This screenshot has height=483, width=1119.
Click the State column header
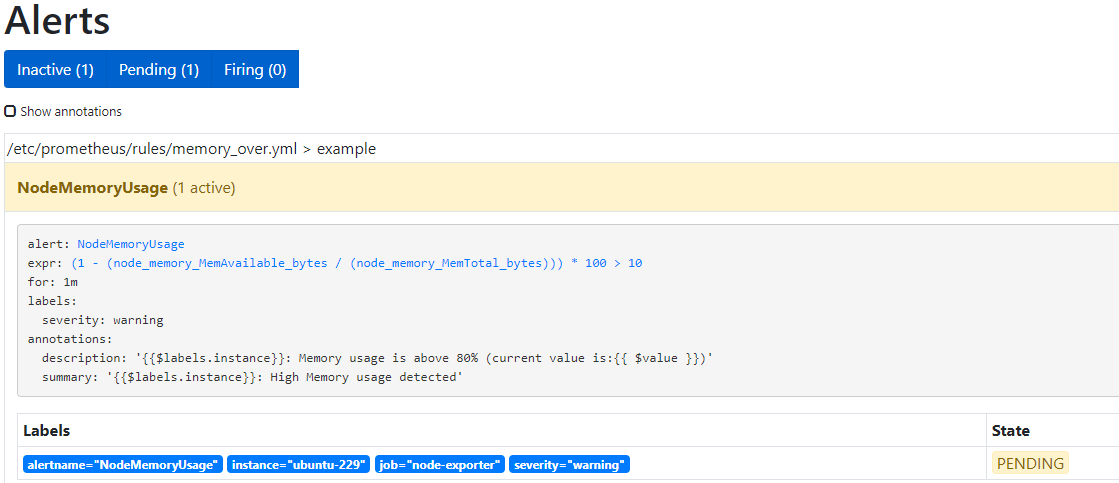[x=1010, y=431]
